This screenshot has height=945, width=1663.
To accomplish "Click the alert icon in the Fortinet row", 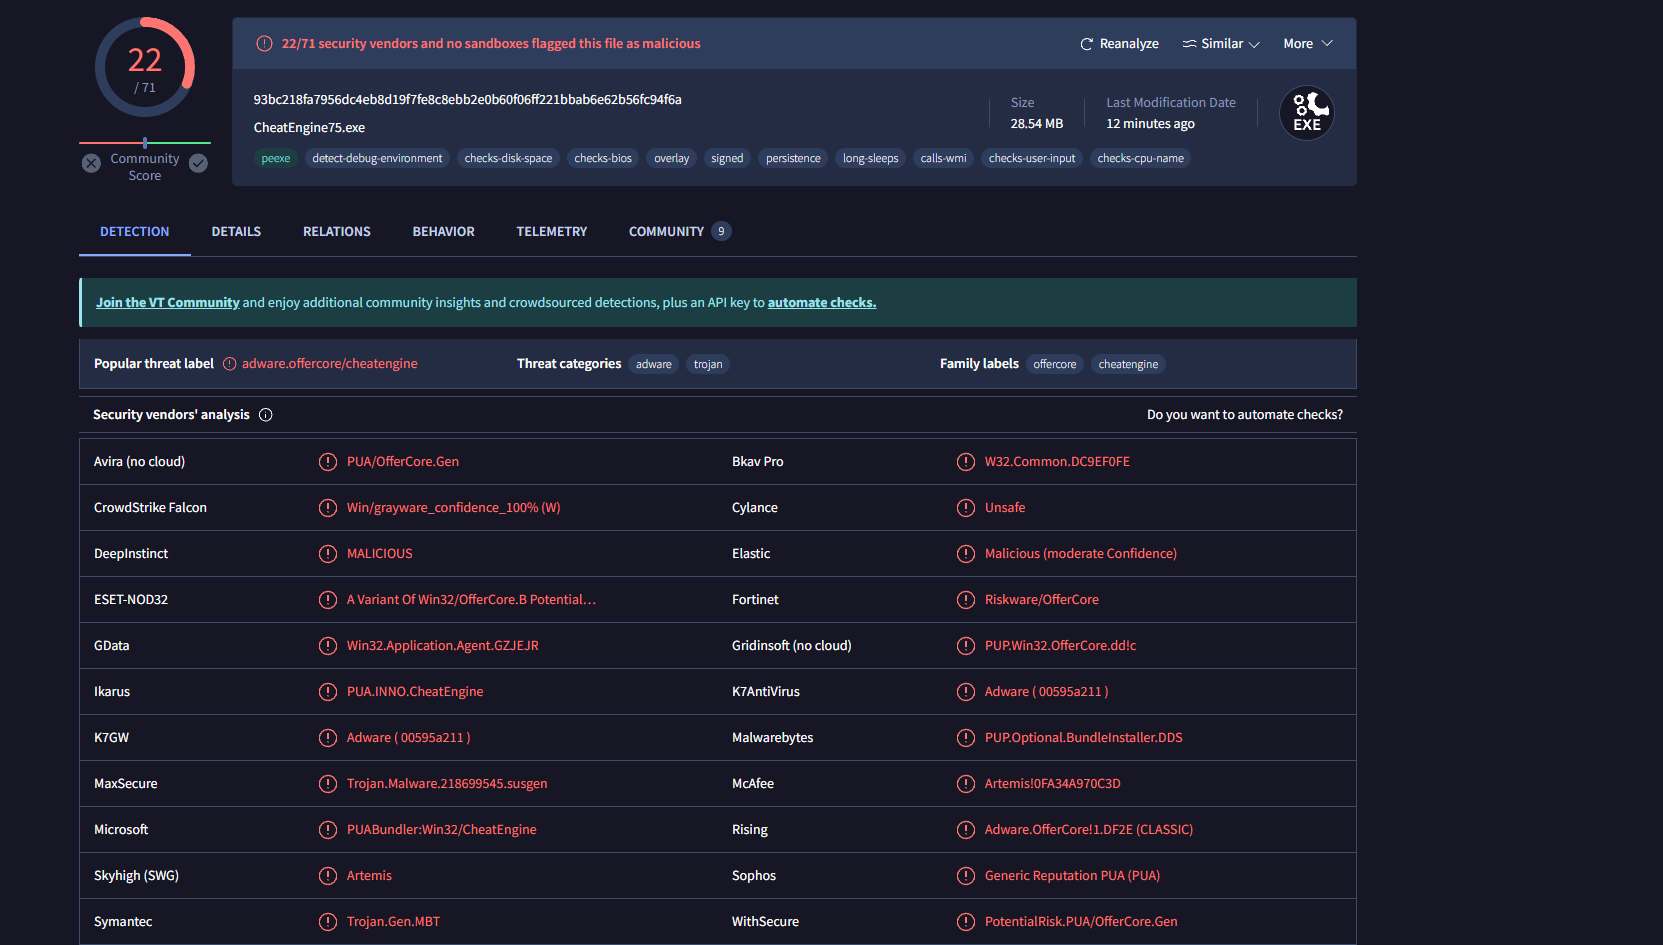I will click(x=966, y=600).
